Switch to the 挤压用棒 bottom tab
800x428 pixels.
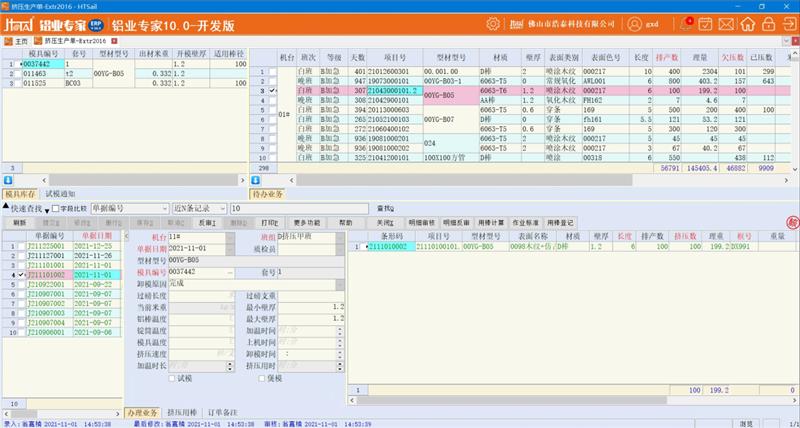[183, 412]
